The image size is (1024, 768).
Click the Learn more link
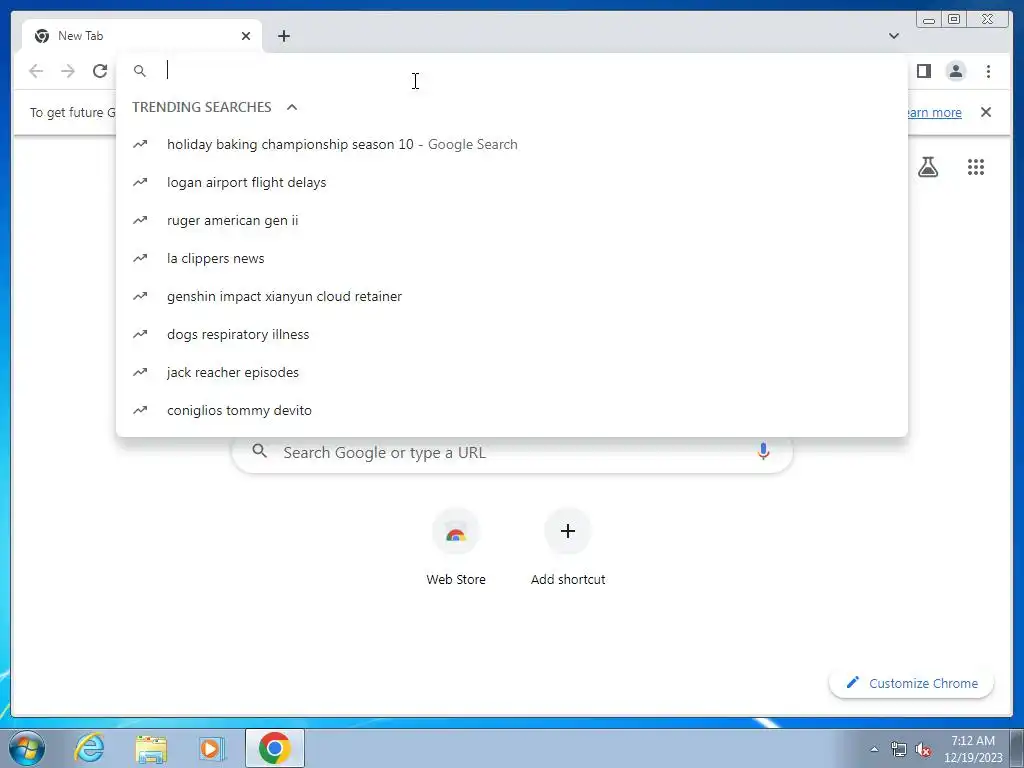coord(934,112)
